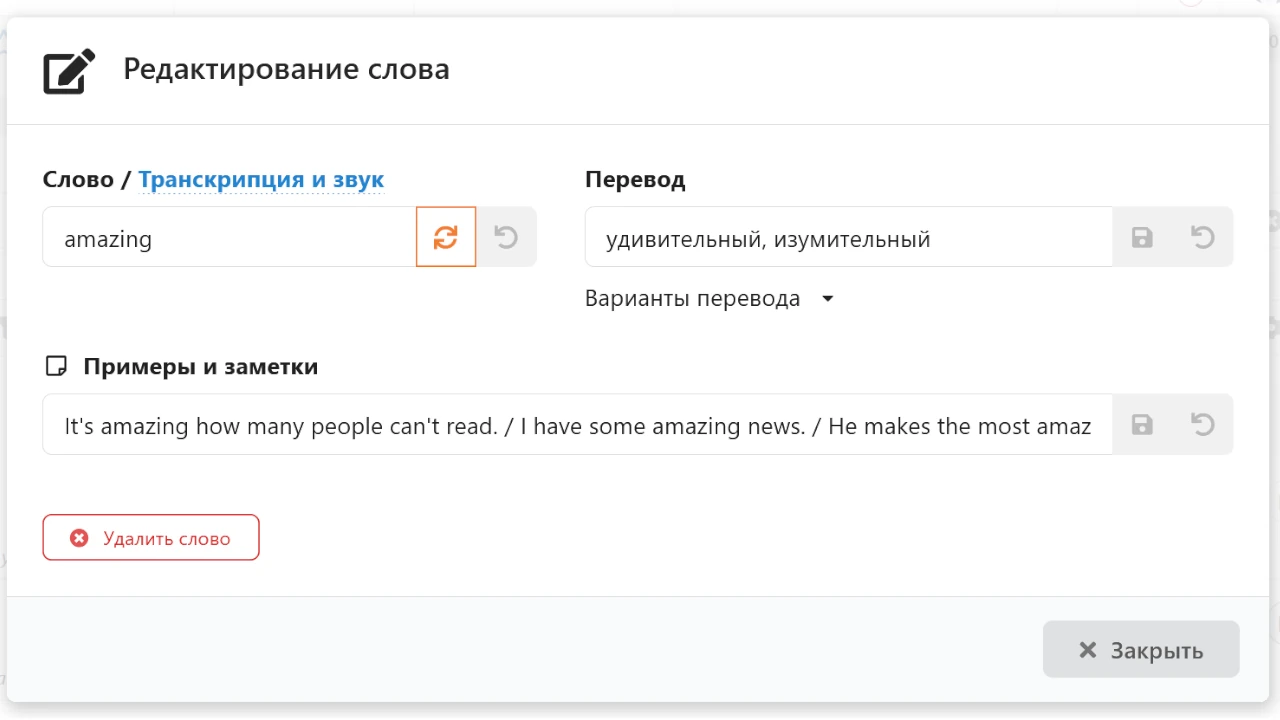Save the examples and notes via the disk icon
This screenshot has height=720, width=1280.
click(1142, 424)
